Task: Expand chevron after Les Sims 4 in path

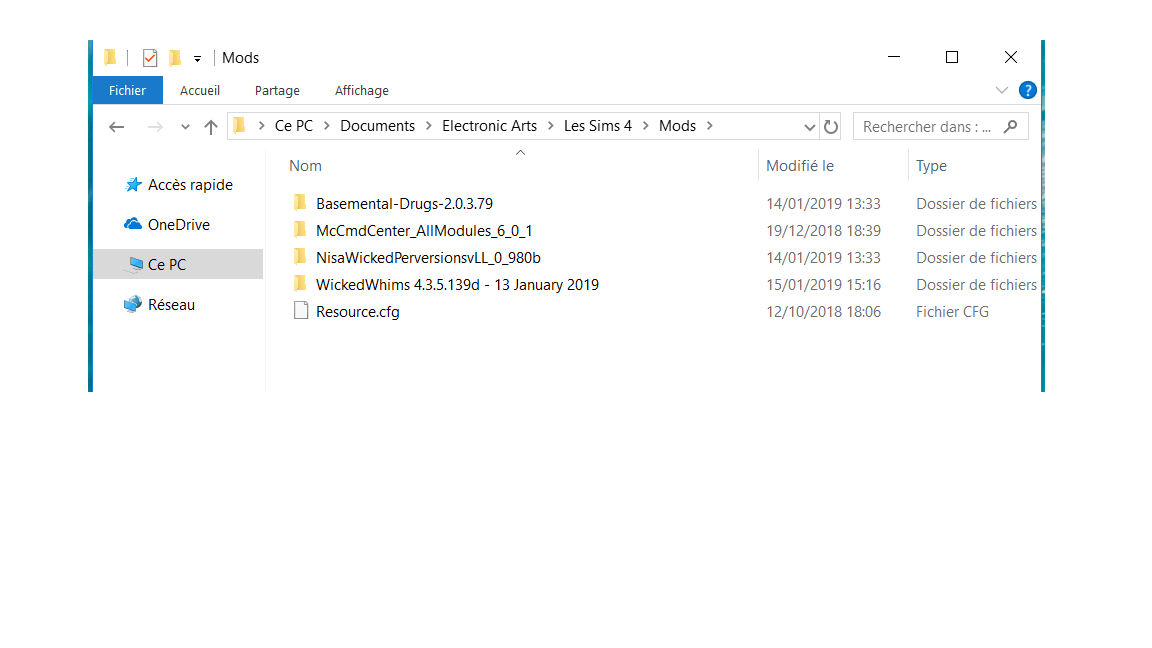Action: 646,126
